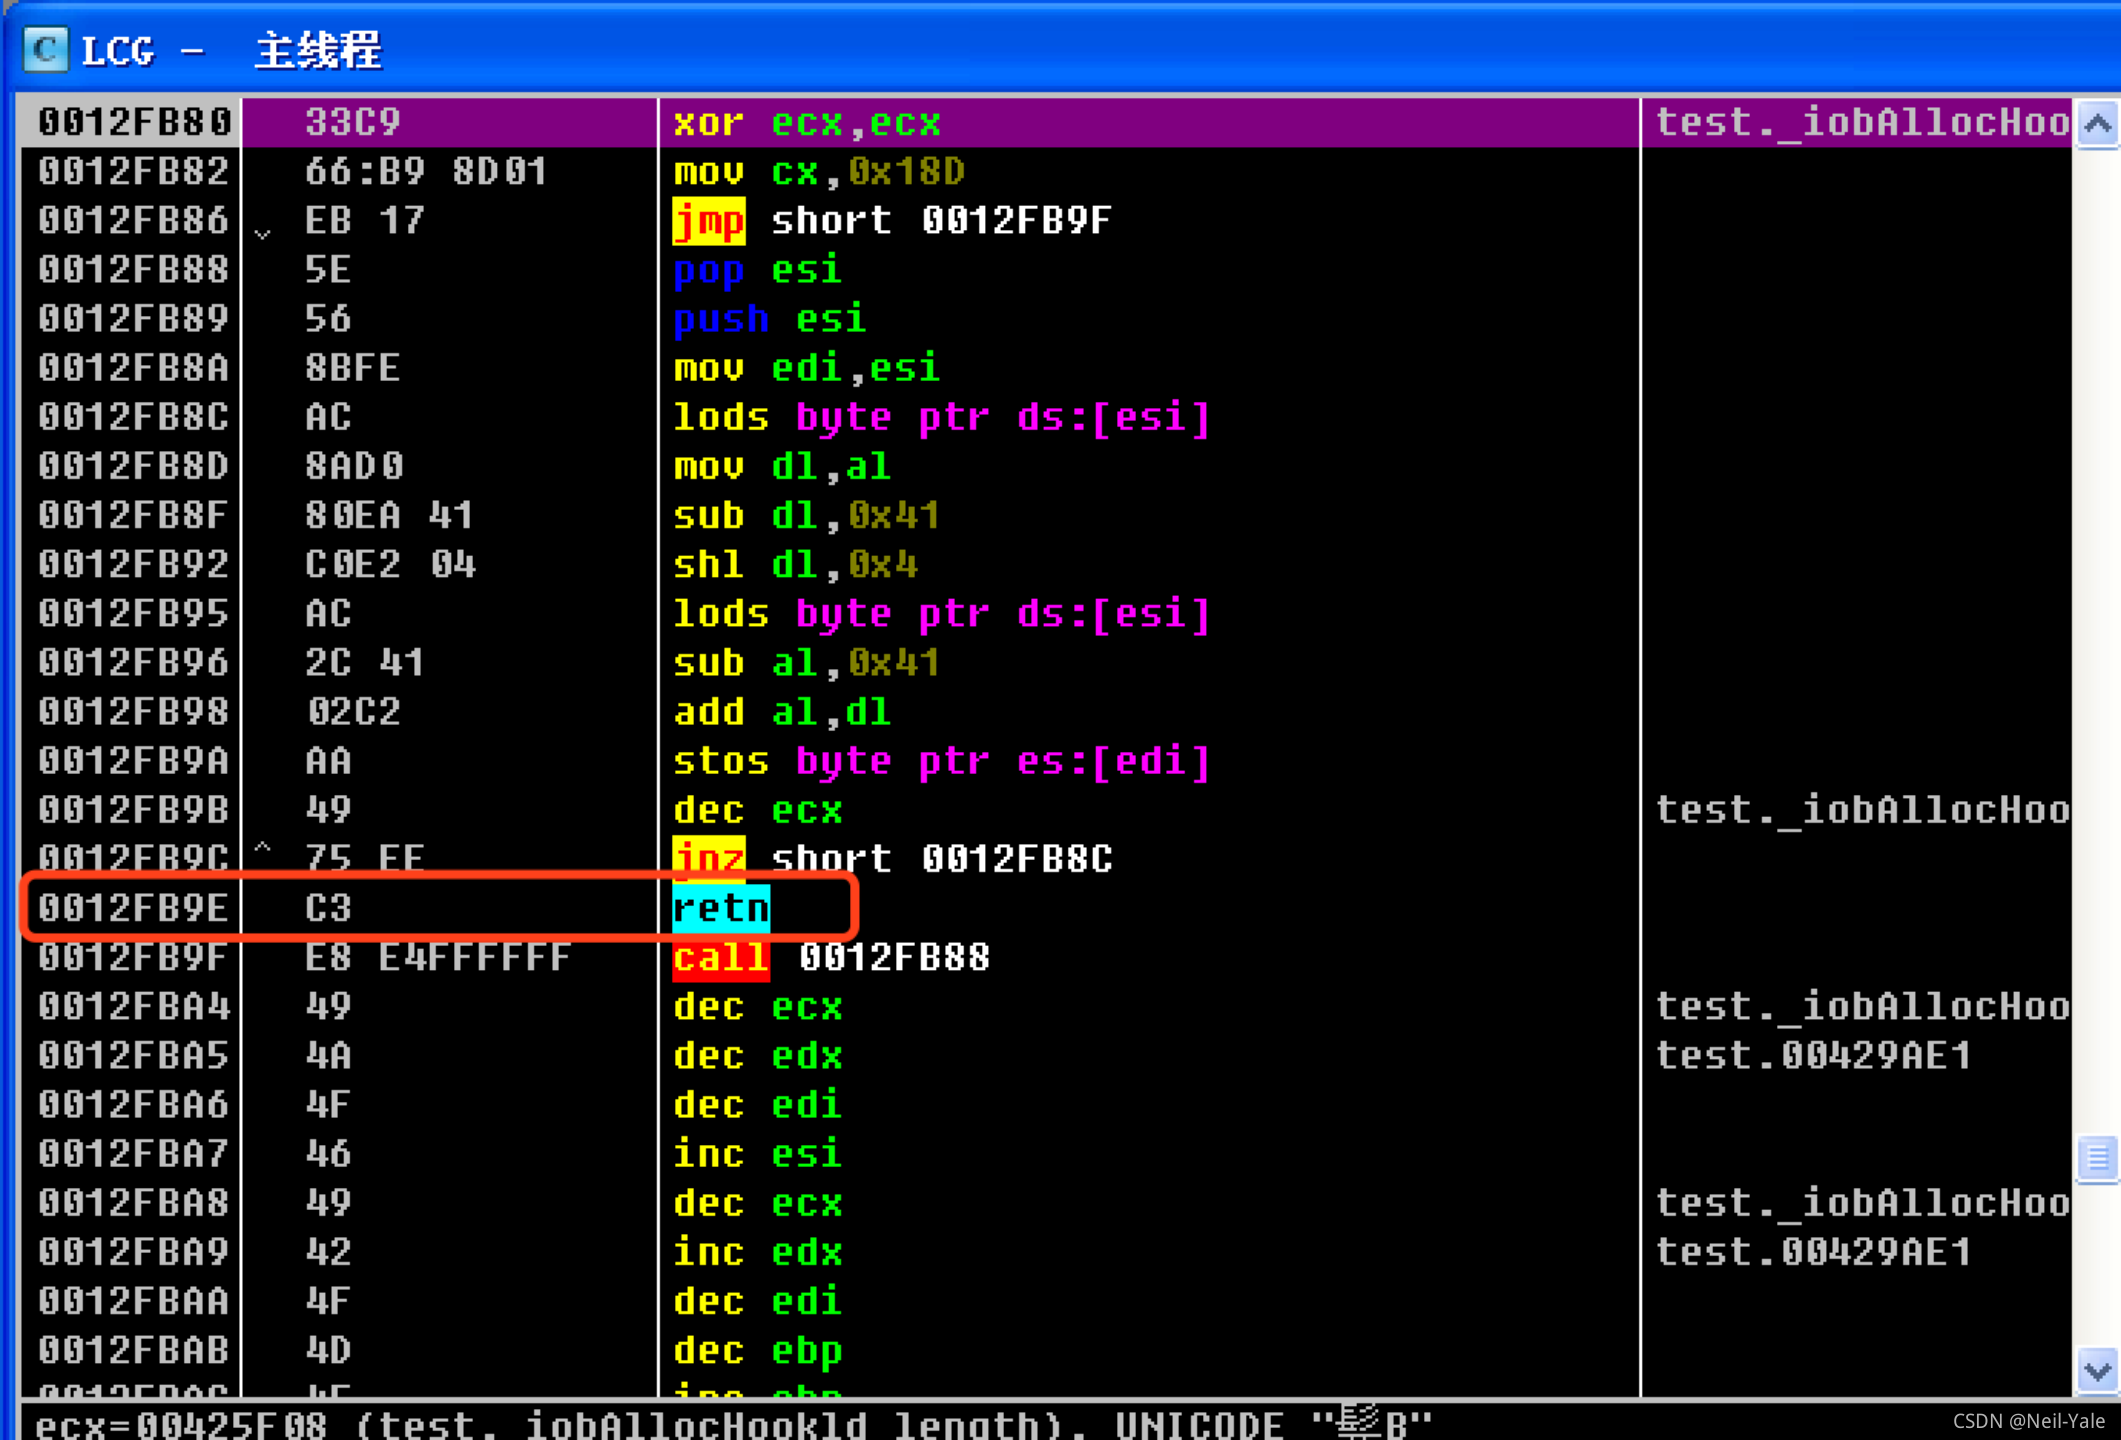
Task: Click address 0012FB82 in address column
Action: 133,172
